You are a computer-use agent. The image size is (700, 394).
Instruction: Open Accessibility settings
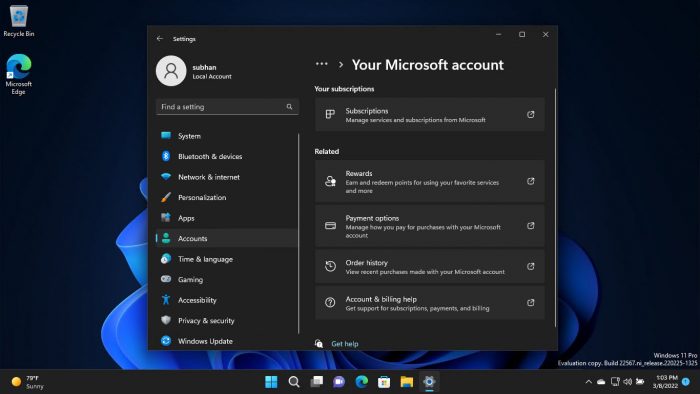point(227,300)
